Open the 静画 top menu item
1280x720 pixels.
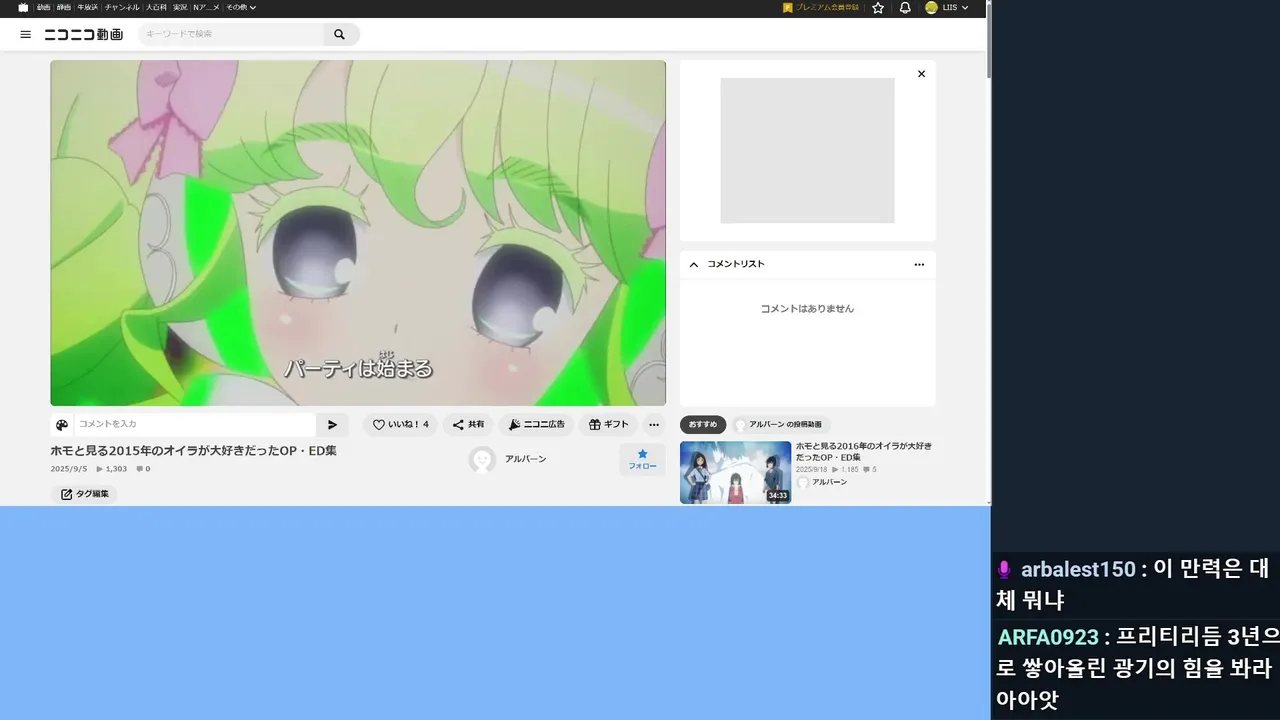point(63,7)
